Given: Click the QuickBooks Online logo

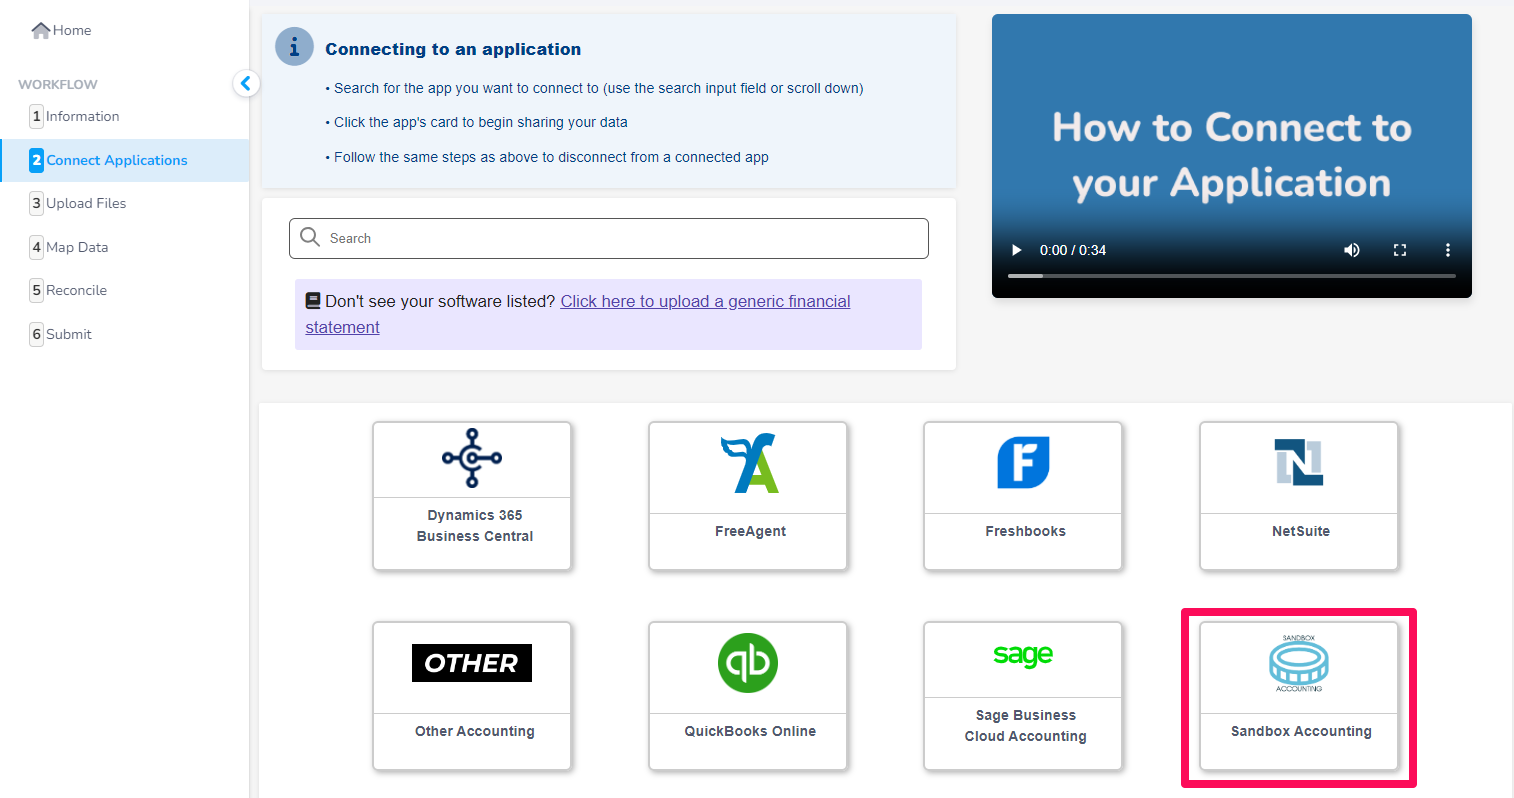Looking at the screenshot, I should [748, 663].
